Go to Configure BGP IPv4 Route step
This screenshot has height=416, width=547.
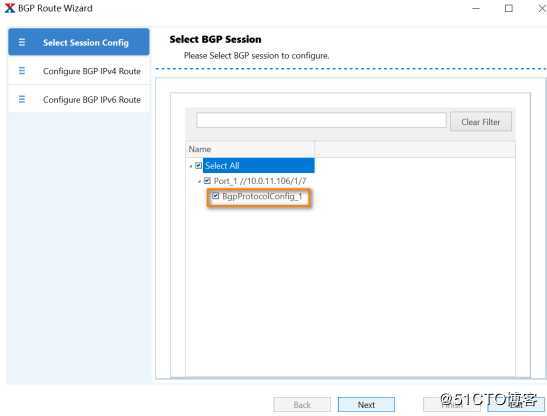(x=79, y=71)
